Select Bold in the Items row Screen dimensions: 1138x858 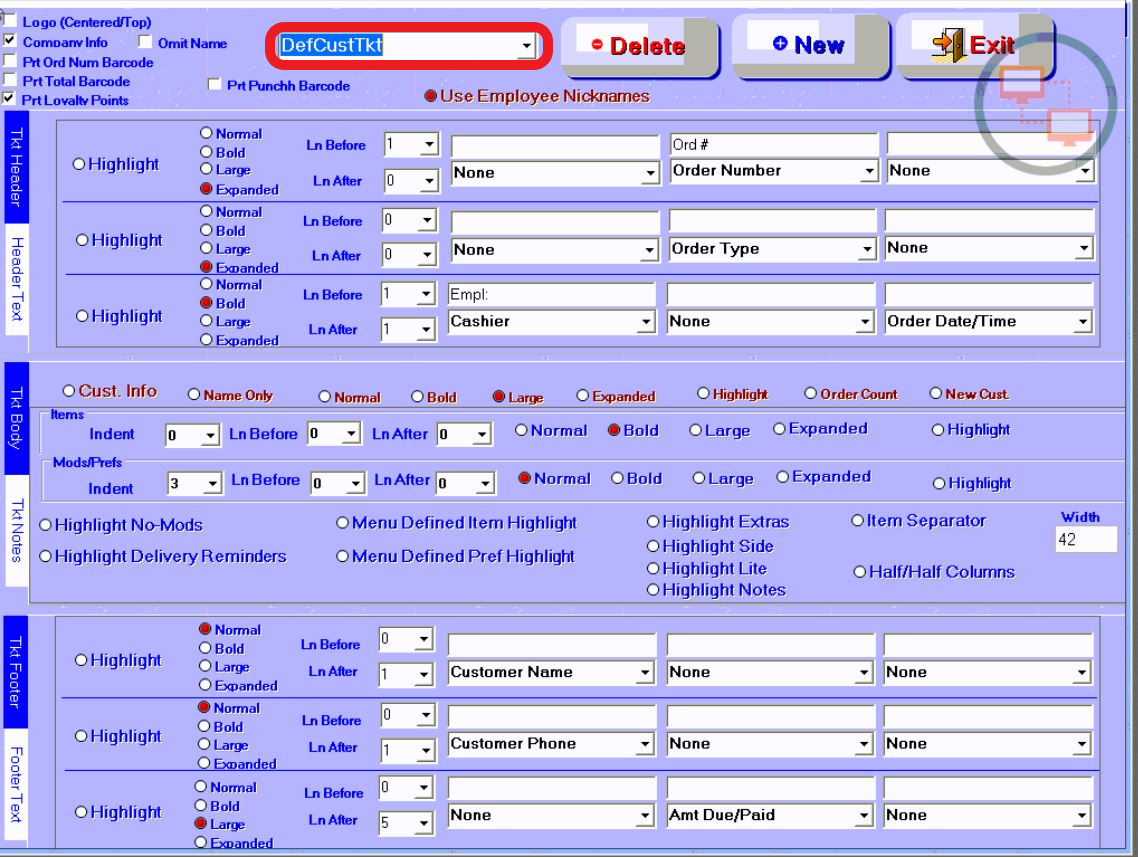[x=614, y=430]
